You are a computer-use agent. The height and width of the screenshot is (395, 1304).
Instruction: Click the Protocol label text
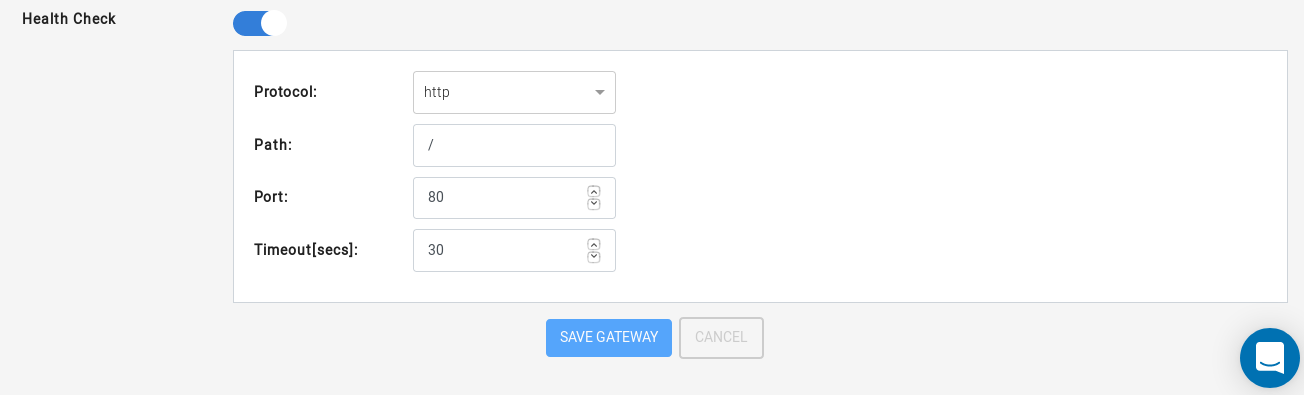coord(285,92)
